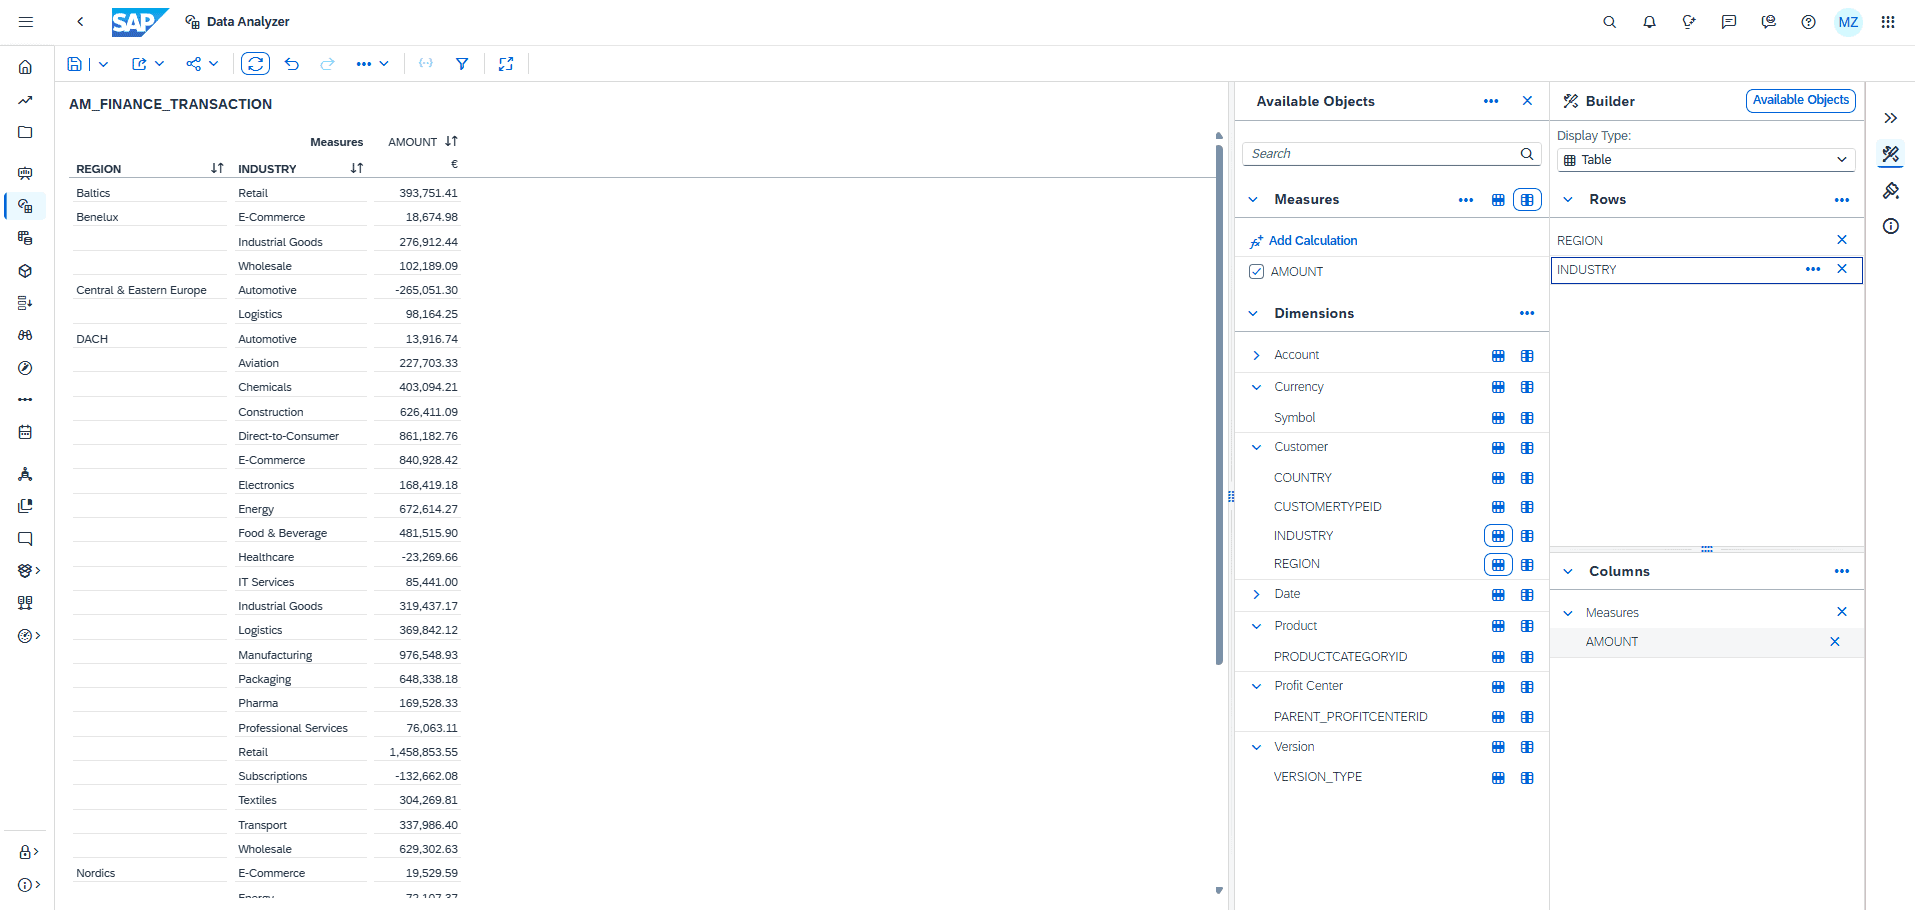Open the Save dropdown arrow
This screenshot has width=1915, height=910.
click(103, 64)
